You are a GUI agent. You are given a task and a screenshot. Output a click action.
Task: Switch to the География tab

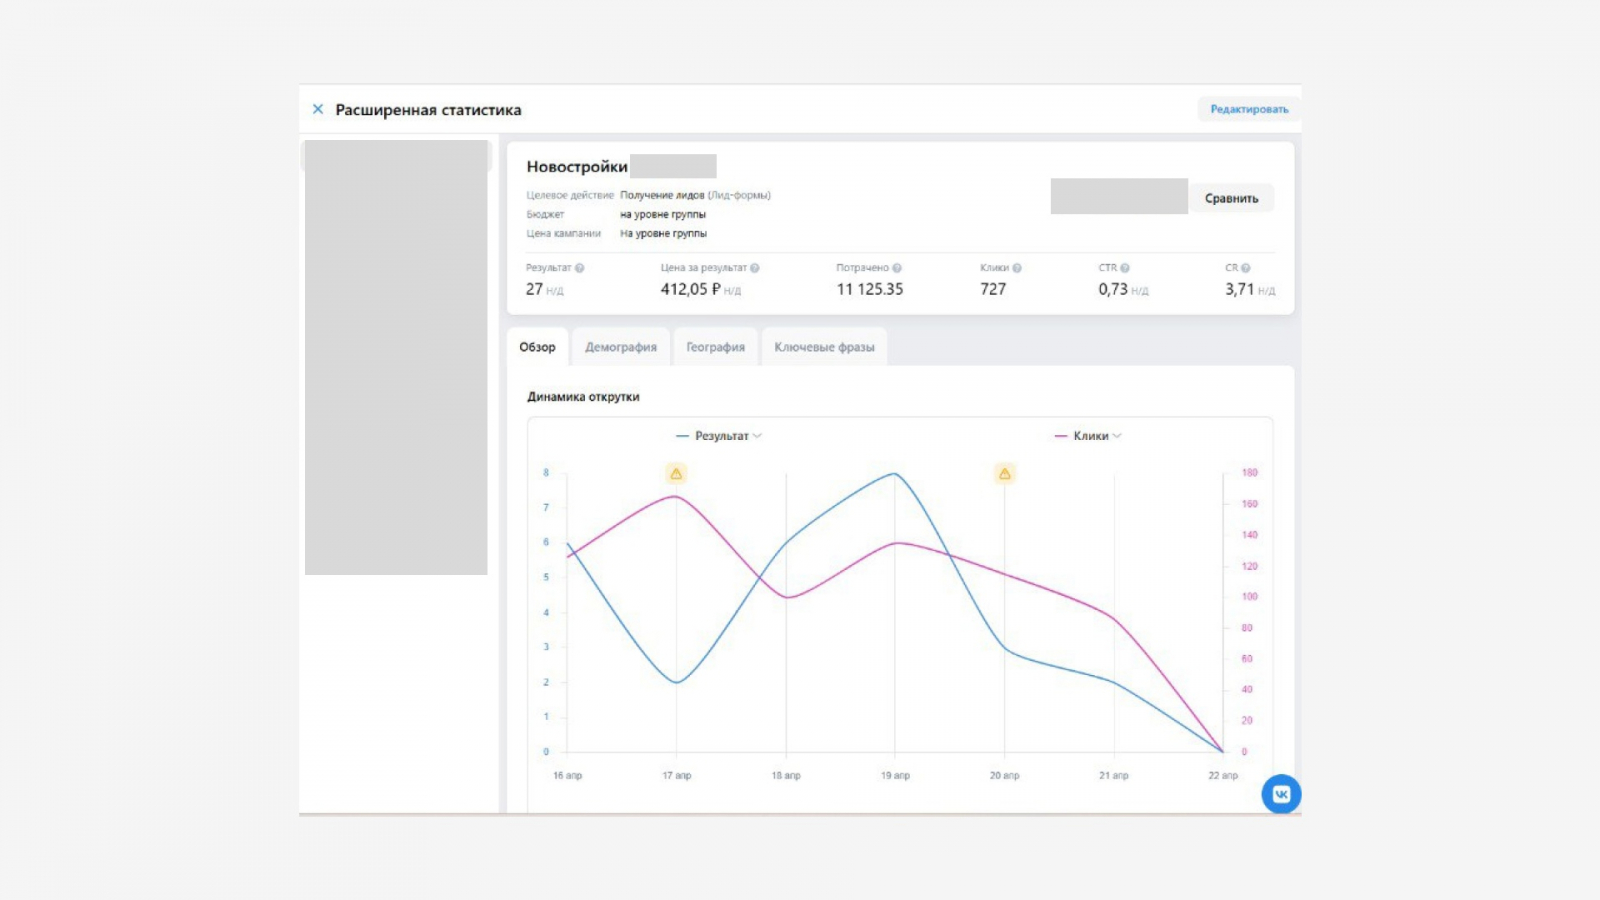click(715, 347)
